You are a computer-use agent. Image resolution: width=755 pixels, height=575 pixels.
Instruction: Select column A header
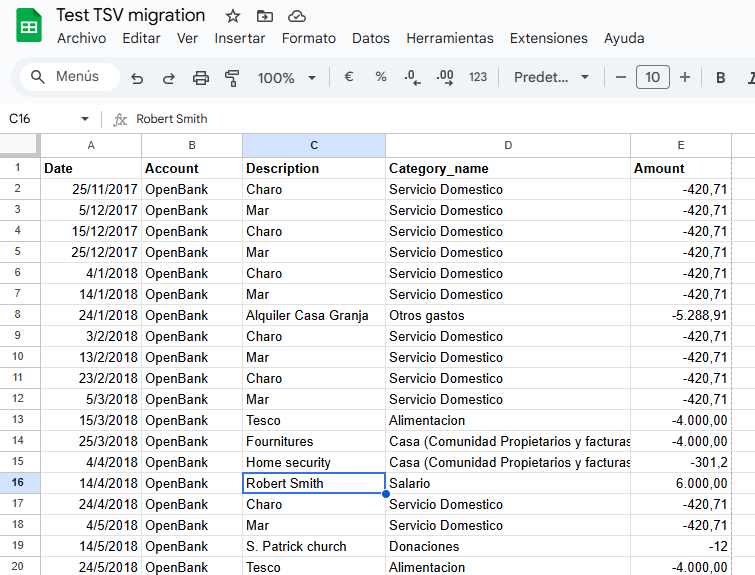tap(91, 145)
